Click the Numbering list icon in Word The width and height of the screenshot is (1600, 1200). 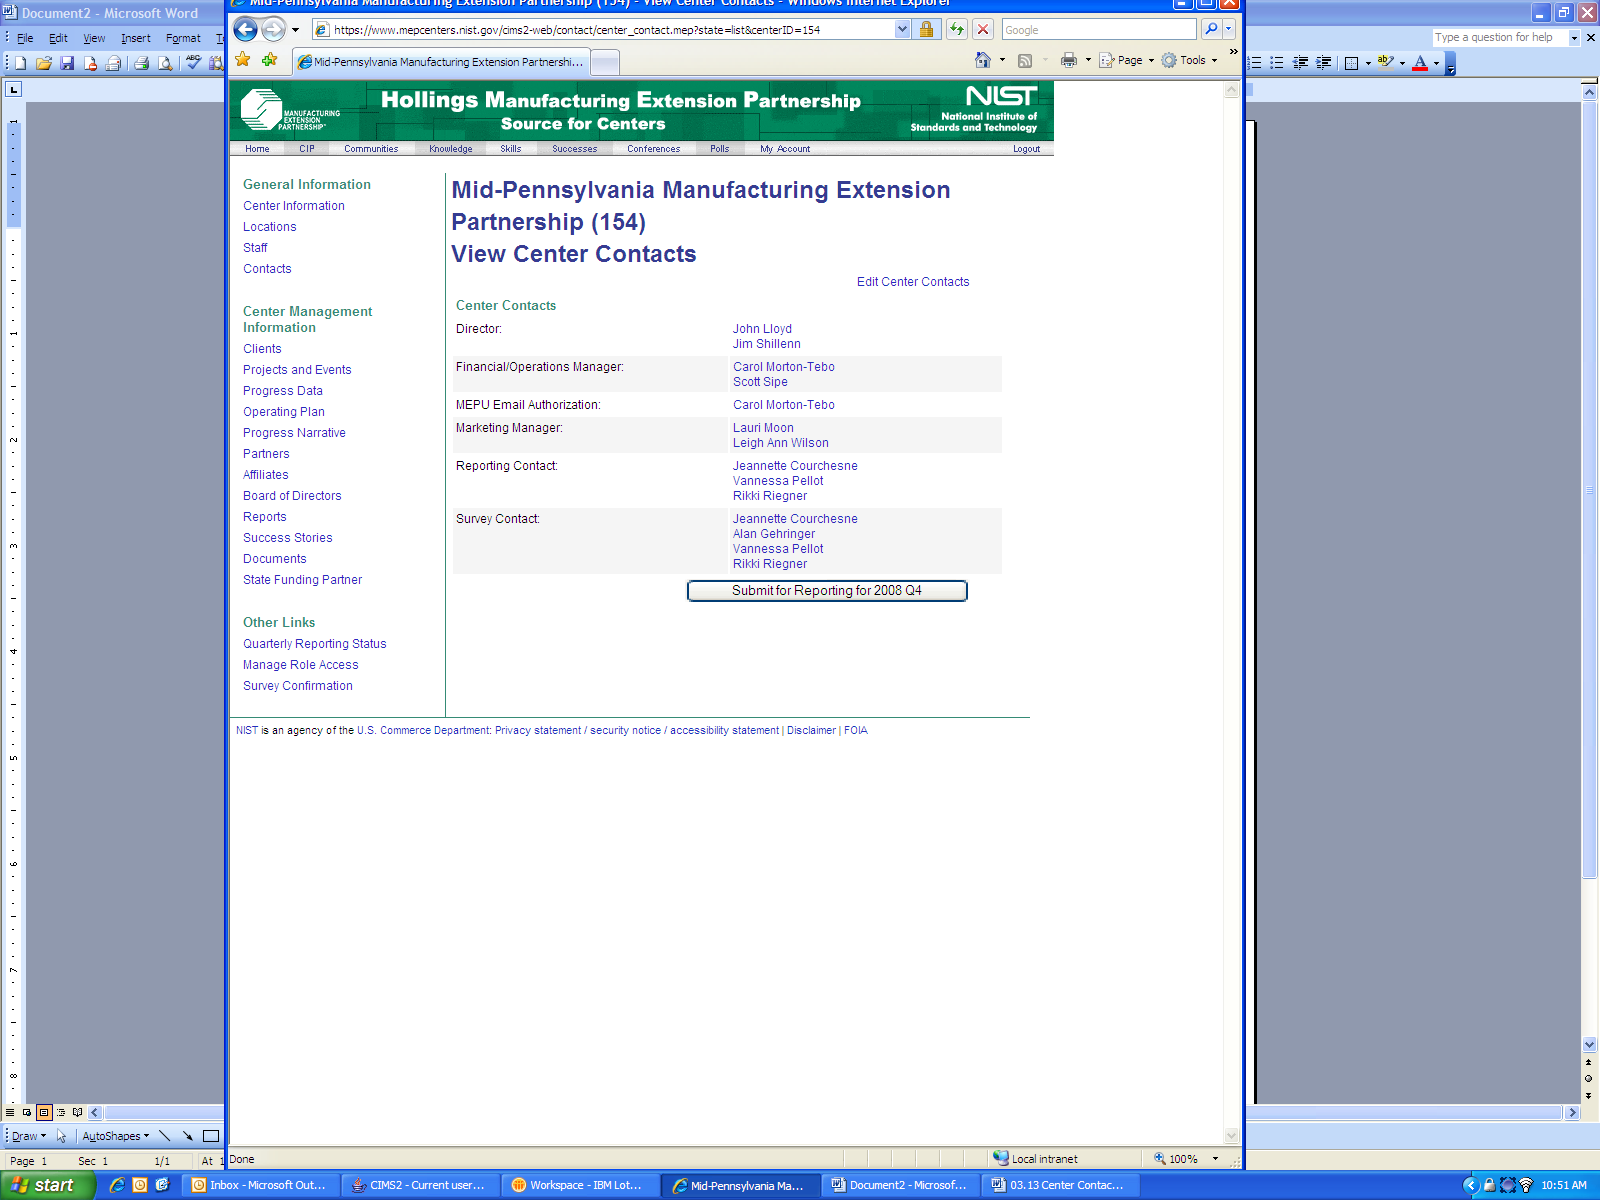click(1255, 63)
